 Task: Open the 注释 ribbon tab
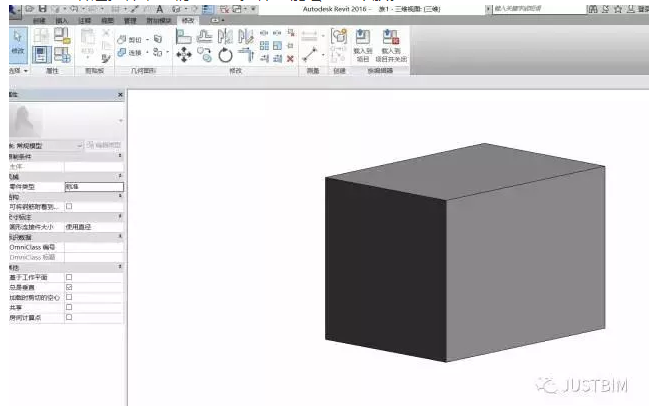click(85, 20)
